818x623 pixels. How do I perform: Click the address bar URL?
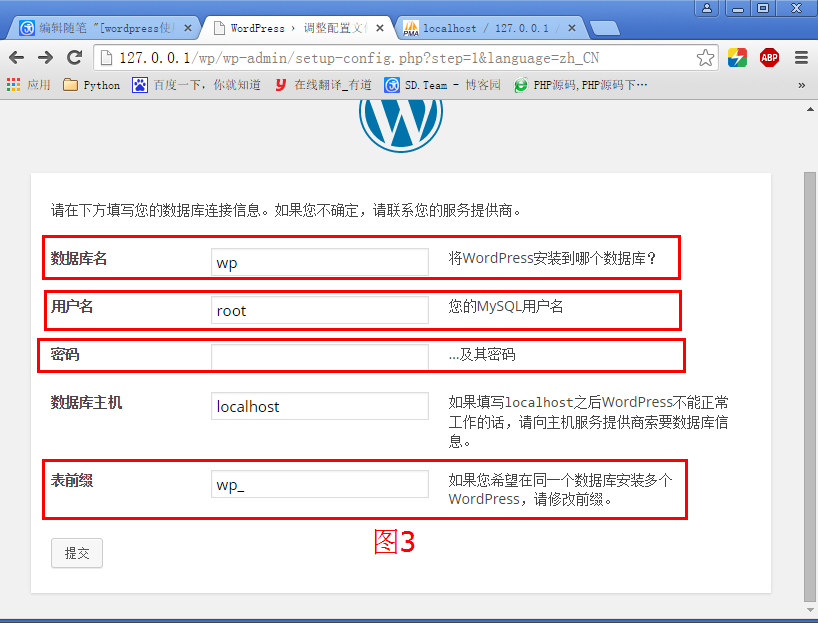359,57
